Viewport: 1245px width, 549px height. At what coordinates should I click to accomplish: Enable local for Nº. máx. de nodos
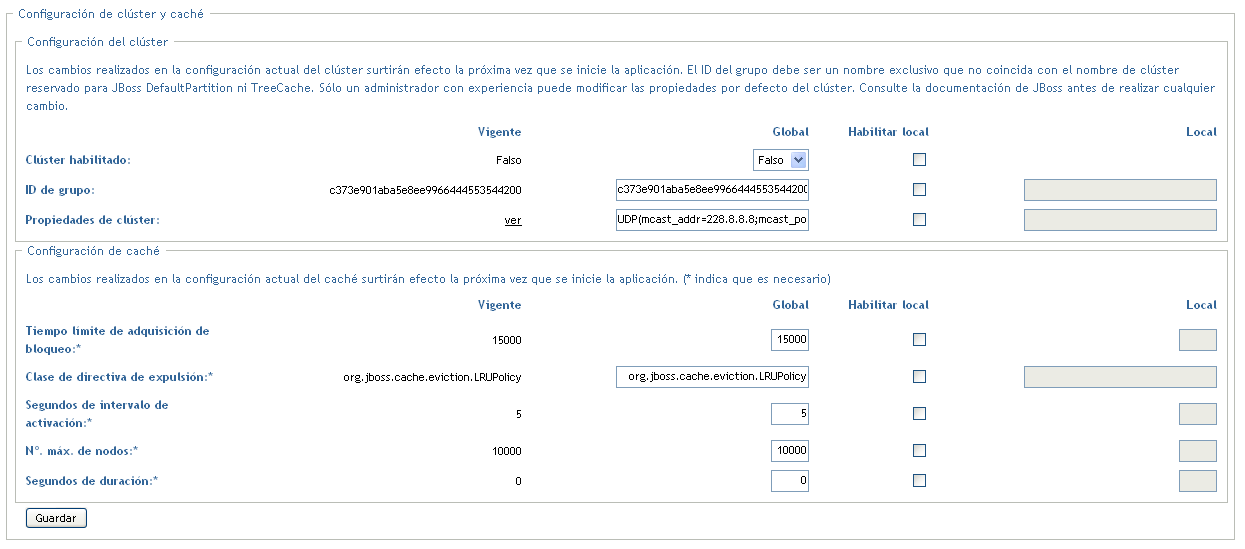tap(920, 450)
